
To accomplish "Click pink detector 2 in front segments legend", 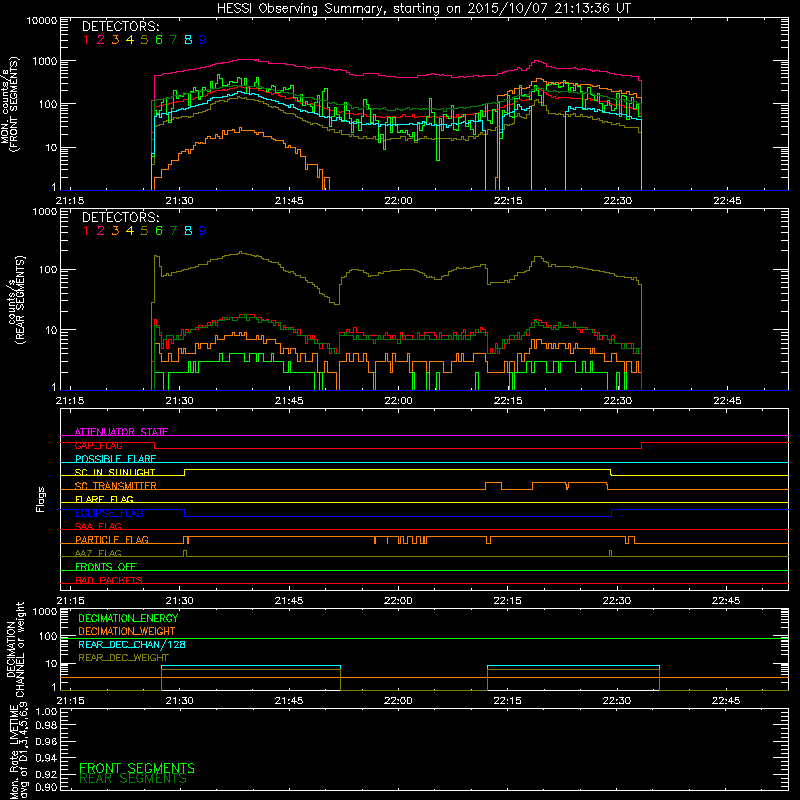I will (101, 40).
